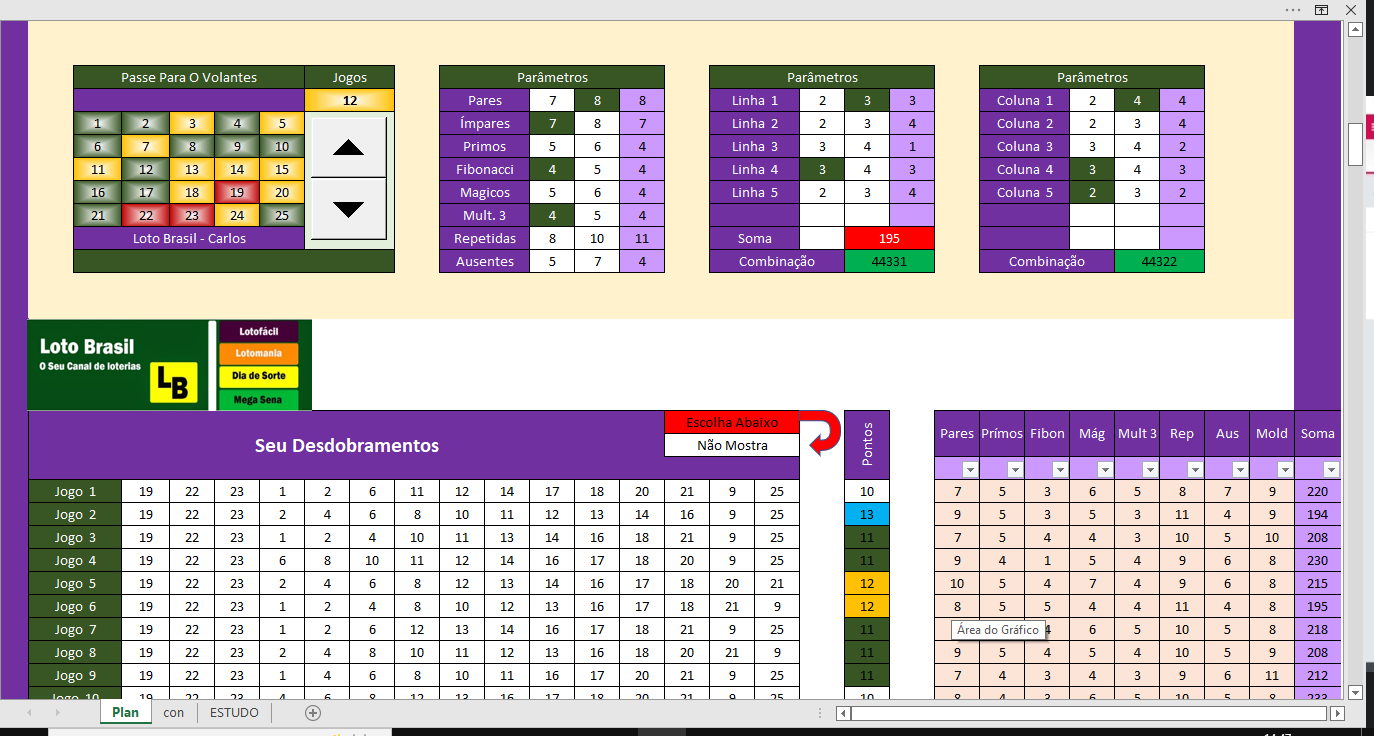Click the Pontos column header
The height and width of the screenshot is (736, 1374).
click(x=867, y=444)
